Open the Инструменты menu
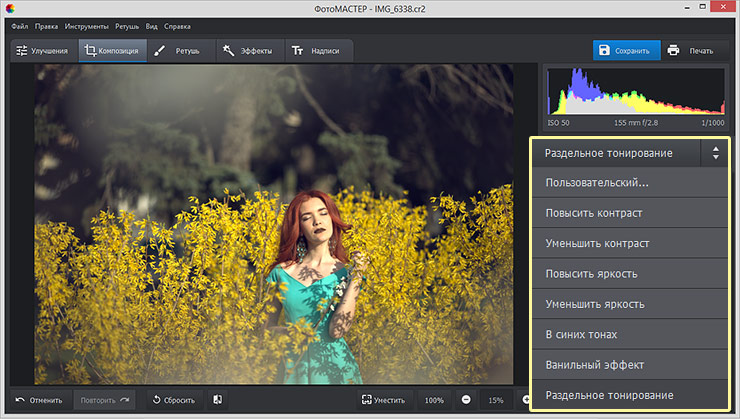 pos(86,25)
